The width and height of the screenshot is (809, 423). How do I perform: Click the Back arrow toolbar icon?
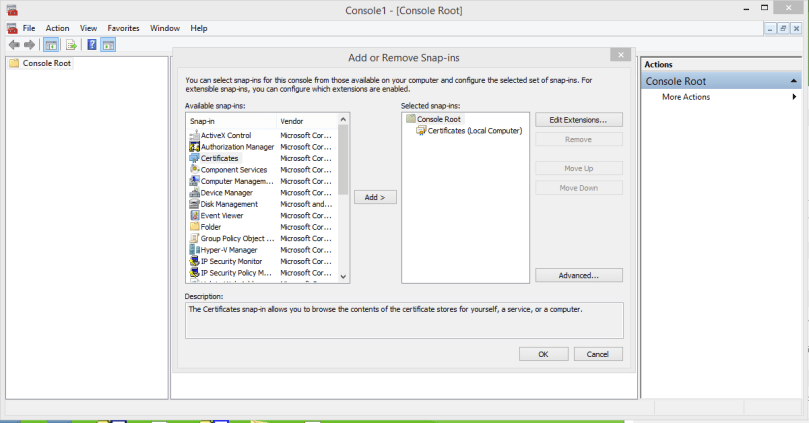click(14, 45)
